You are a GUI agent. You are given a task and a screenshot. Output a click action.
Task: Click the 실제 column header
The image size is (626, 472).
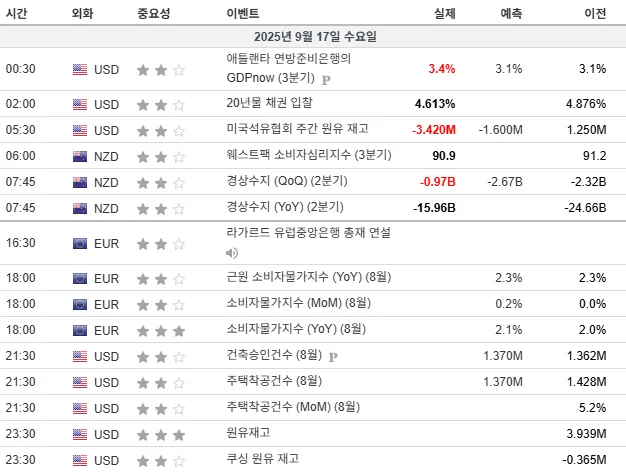[444, 13]
